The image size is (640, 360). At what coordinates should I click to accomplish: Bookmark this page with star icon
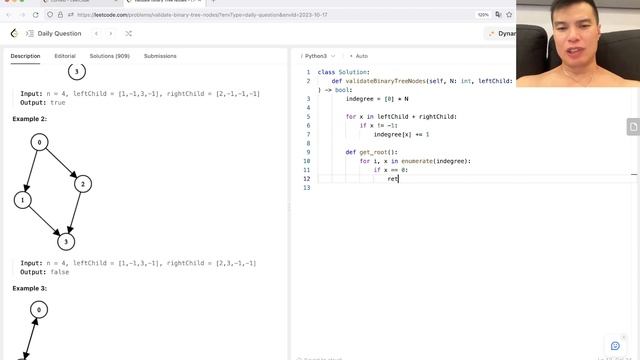tap(509, 15)
